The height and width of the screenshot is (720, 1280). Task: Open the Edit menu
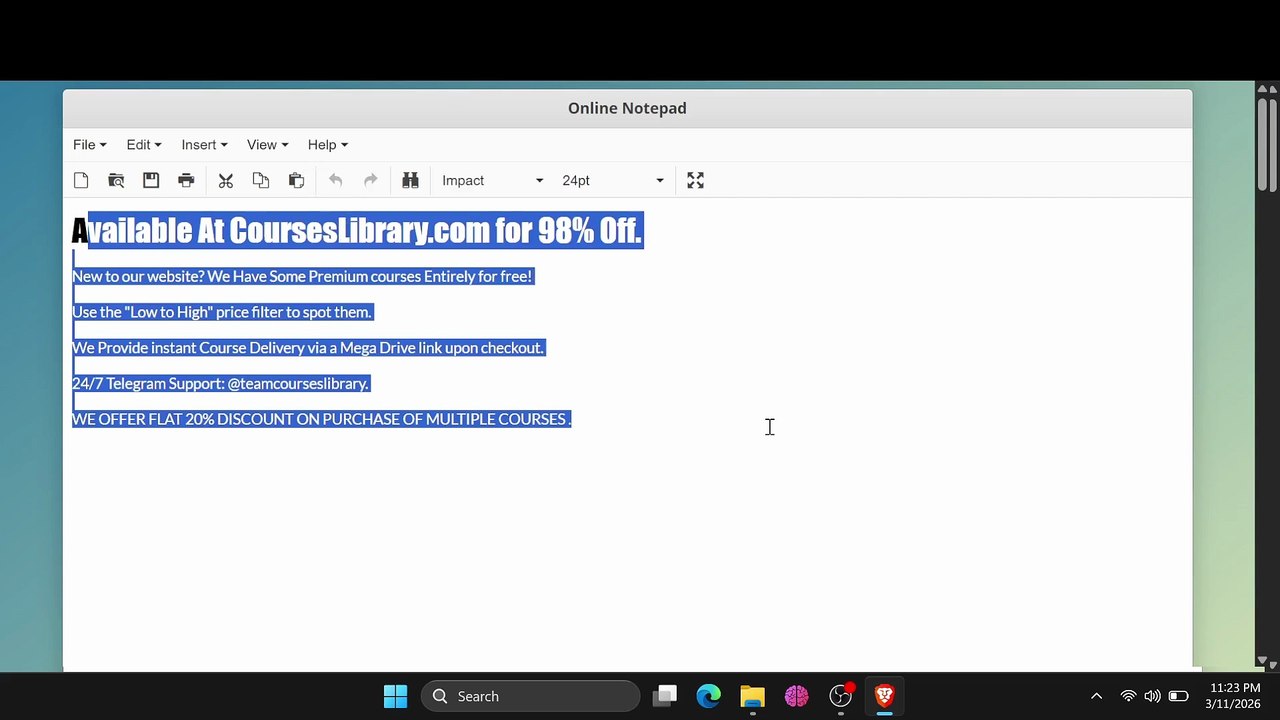(x=144, y=145)
